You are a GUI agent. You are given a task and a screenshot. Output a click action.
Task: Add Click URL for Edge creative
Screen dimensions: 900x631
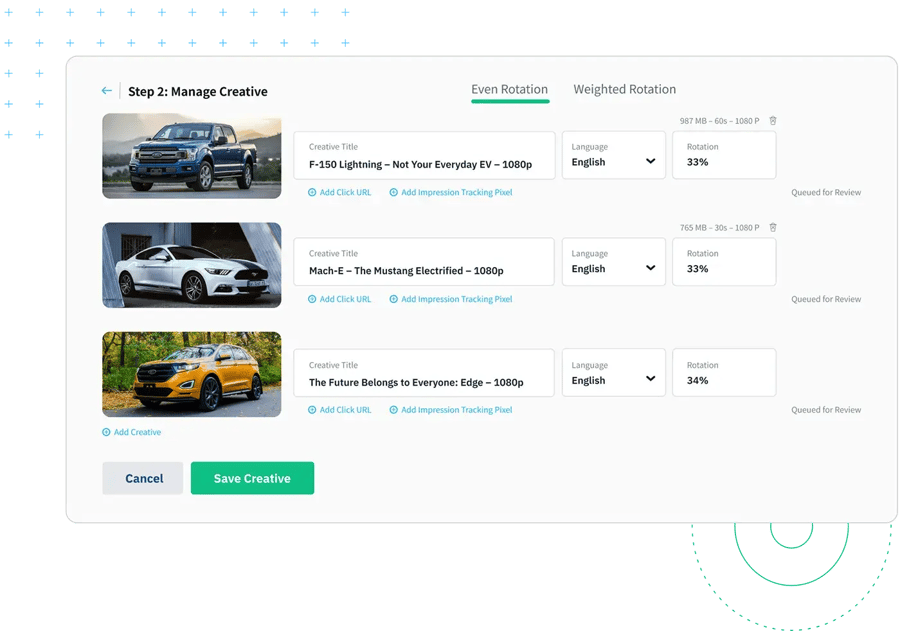[340, 410]
